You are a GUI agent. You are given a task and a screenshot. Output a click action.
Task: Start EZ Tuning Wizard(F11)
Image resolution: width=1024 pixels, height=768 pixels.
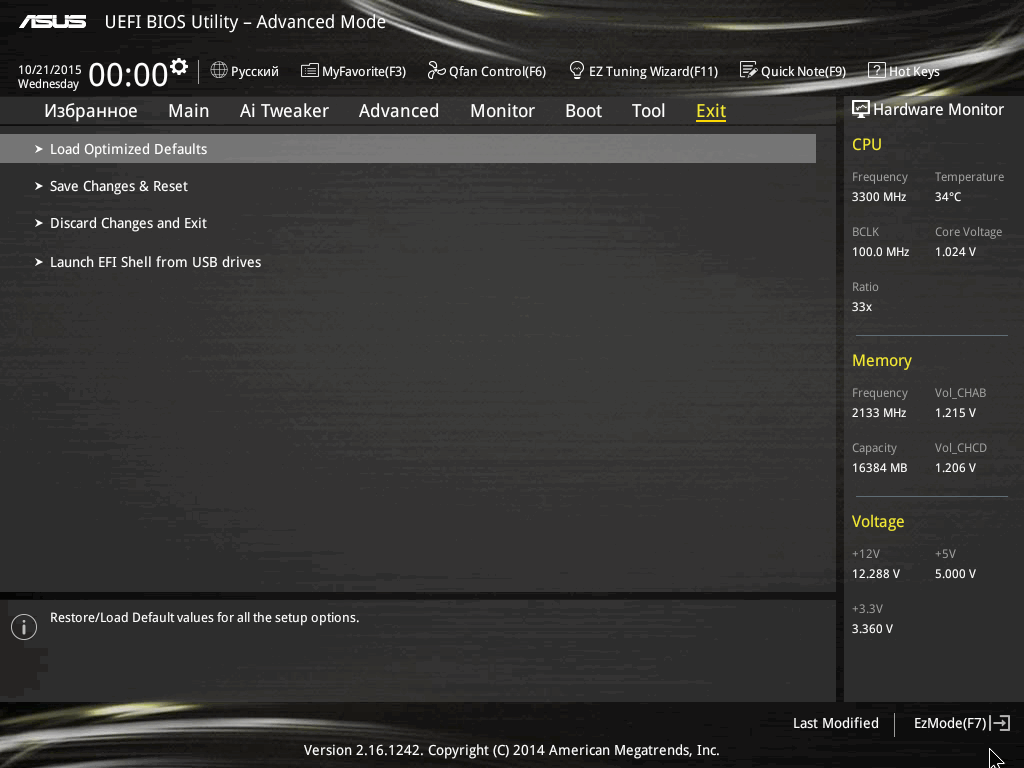coord(653,71)
